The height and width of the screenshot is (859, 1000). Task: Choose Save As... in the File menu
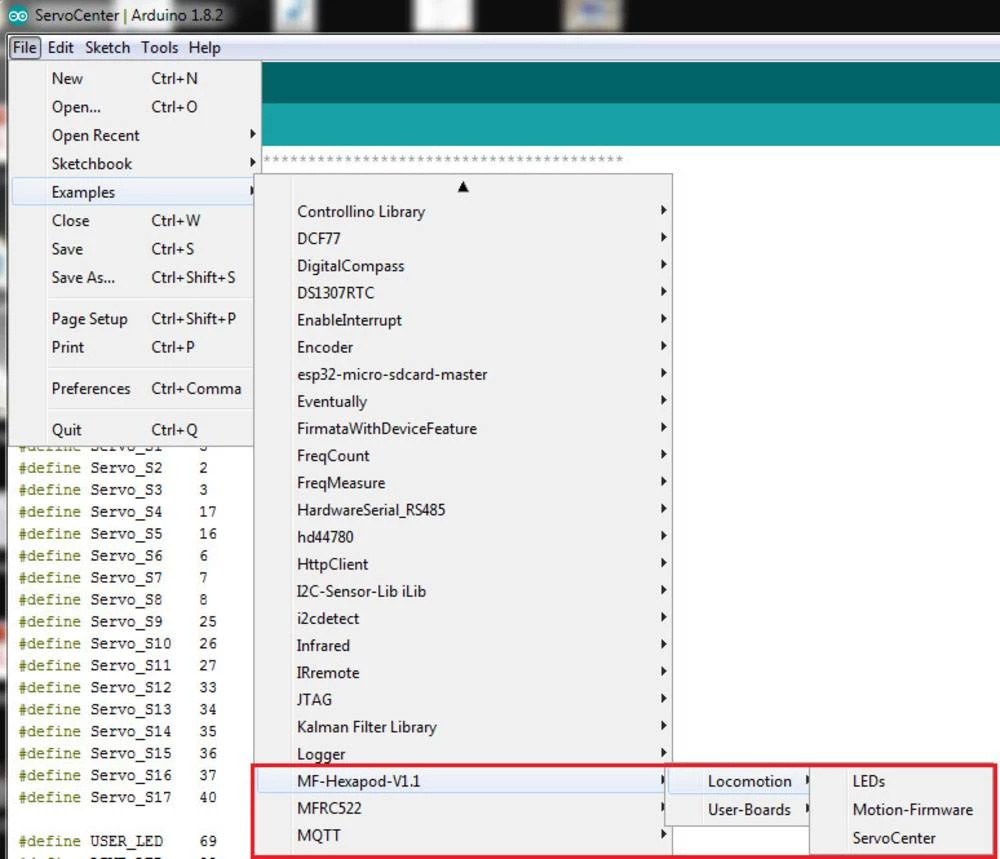pyautogui.click(x=83, y=277)
